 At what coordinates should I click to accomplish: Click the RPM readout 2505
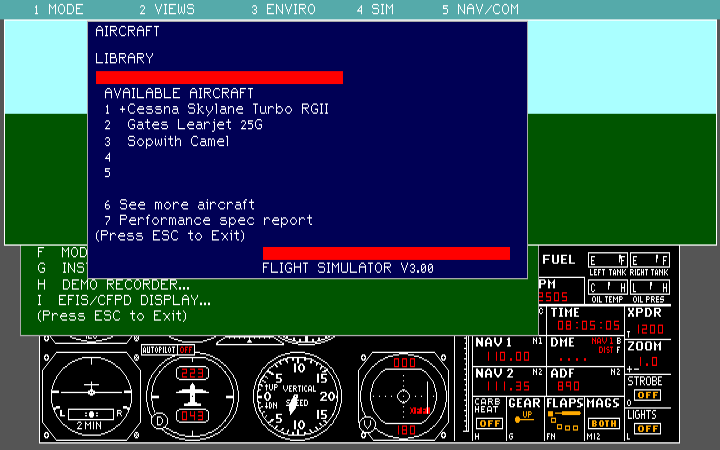[553, 297]
